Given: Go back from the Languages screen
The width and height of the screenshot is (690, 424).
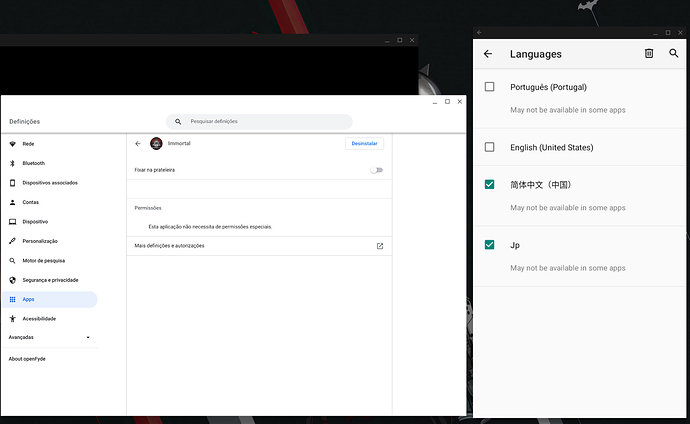Looking at the screenshot, I should (488, 54).
